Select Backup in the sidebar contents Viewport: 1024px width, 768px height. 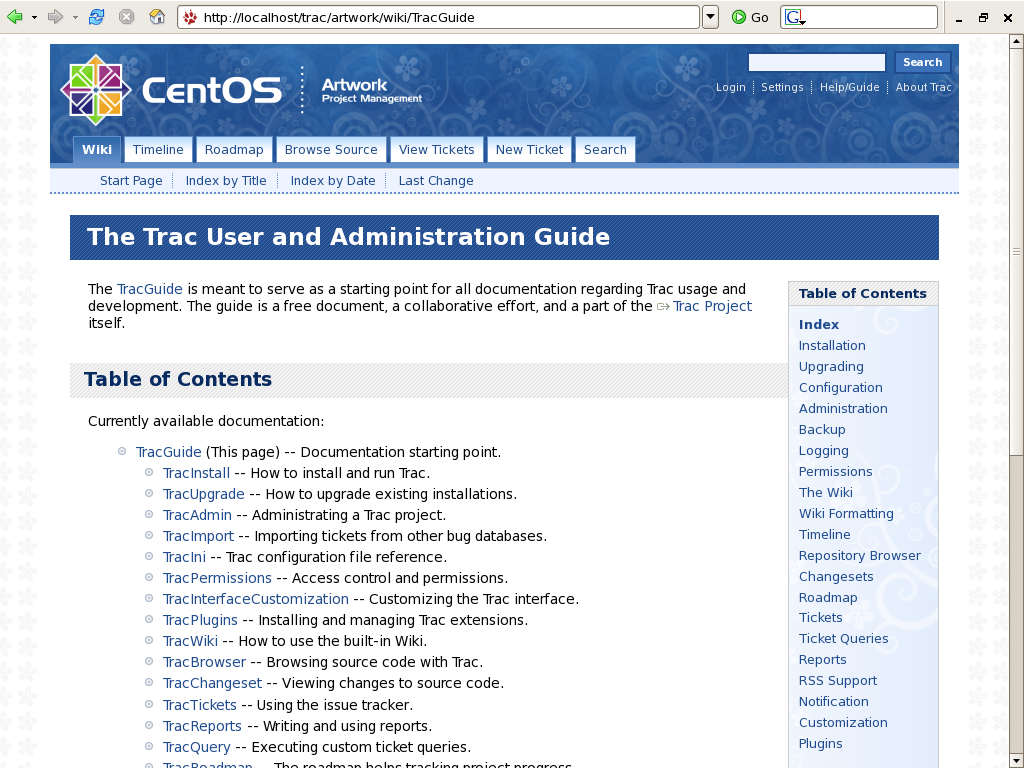pyautogui.click(x=822, y=429)
